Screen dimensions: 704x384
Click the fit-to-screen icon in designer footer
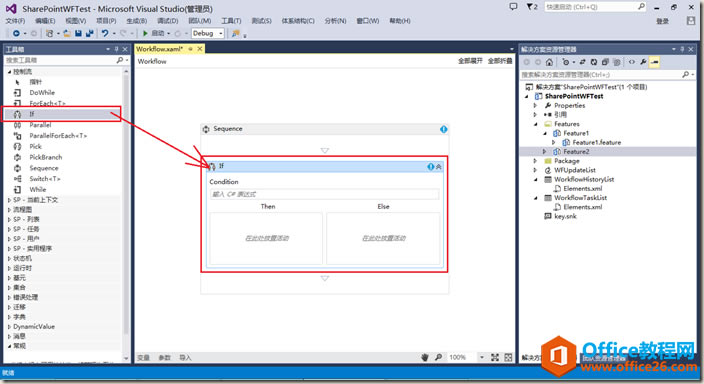(x=495, y=357)
